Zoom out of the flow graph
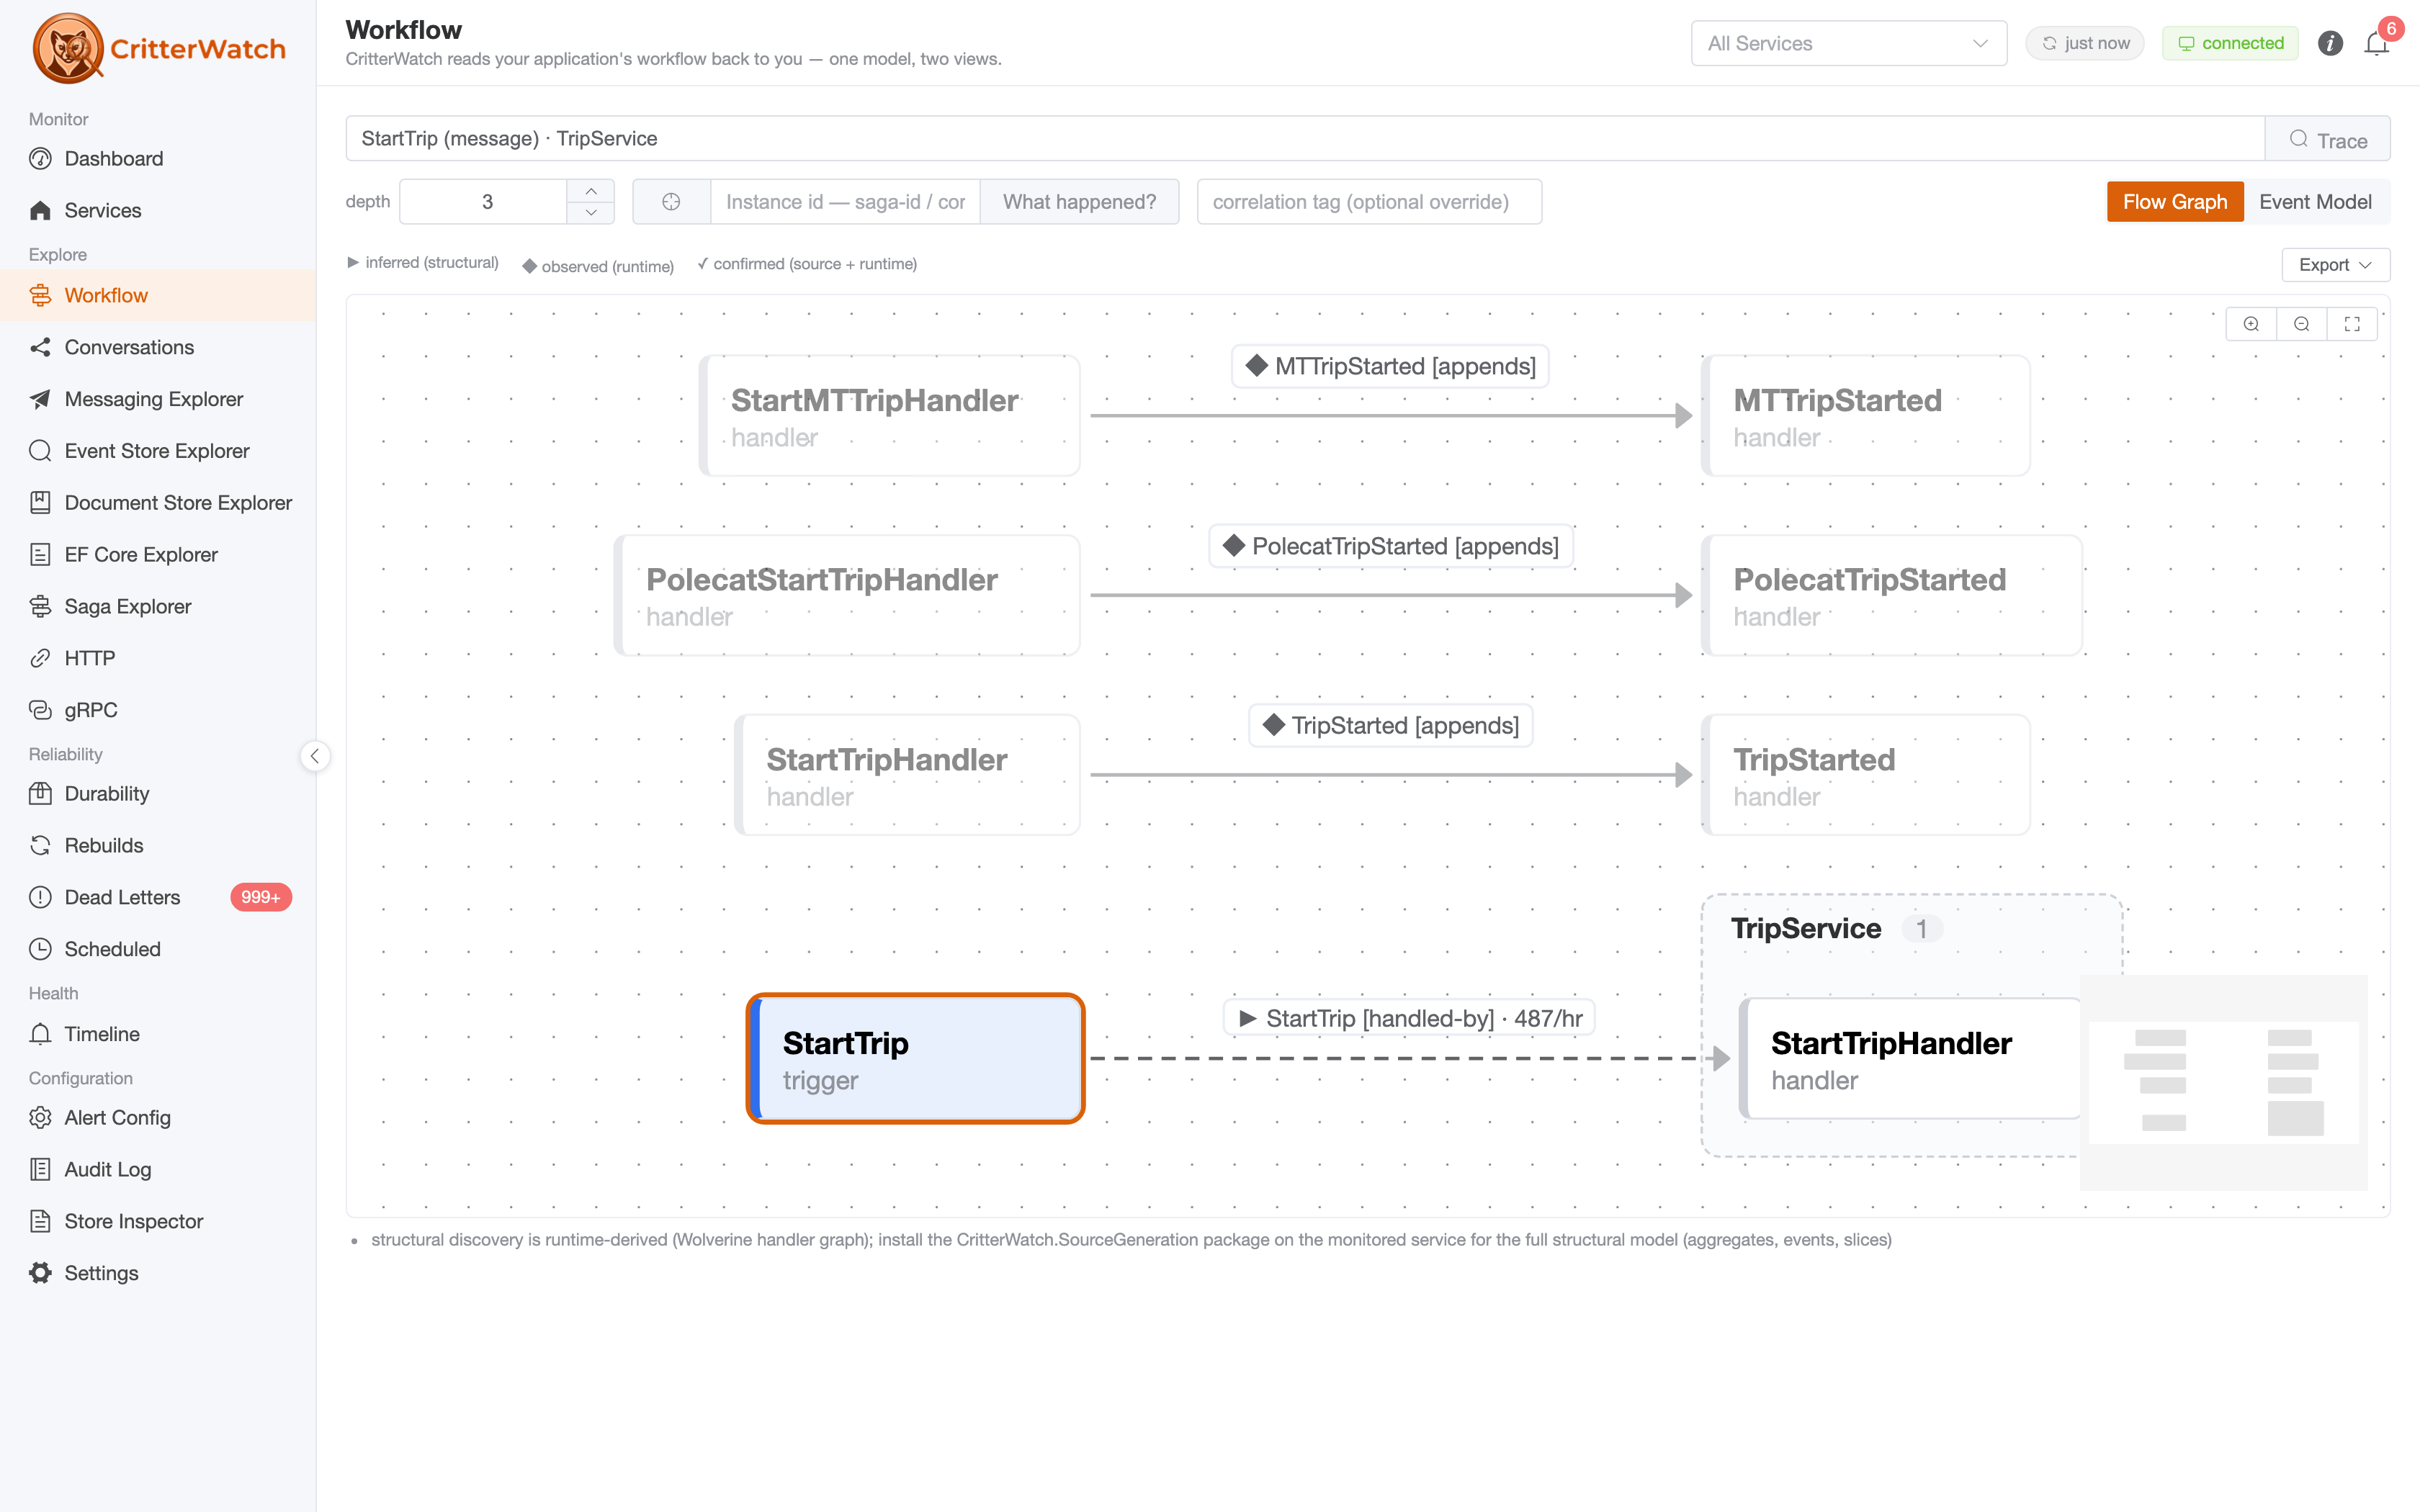 (2302, 324)
